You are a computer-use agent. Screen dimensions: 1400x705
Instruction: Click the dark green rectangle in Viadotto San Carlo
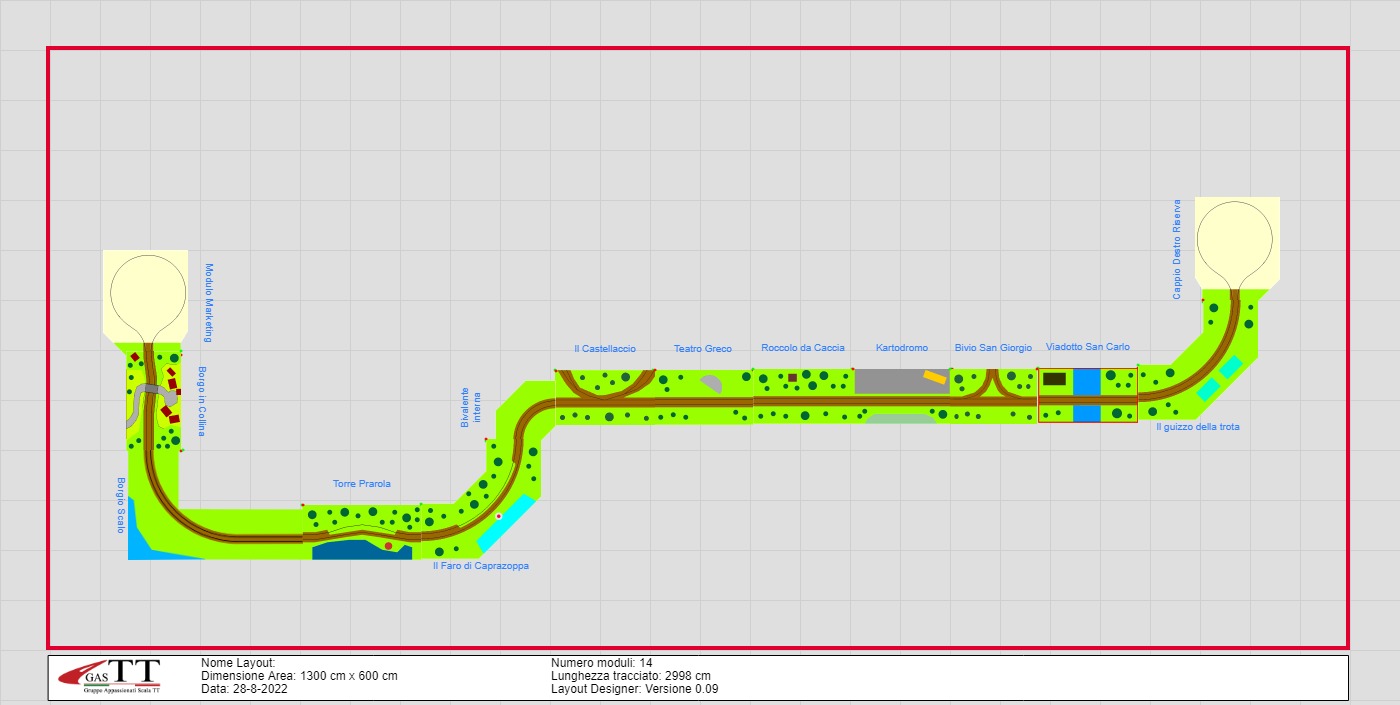coord(1054,379)
